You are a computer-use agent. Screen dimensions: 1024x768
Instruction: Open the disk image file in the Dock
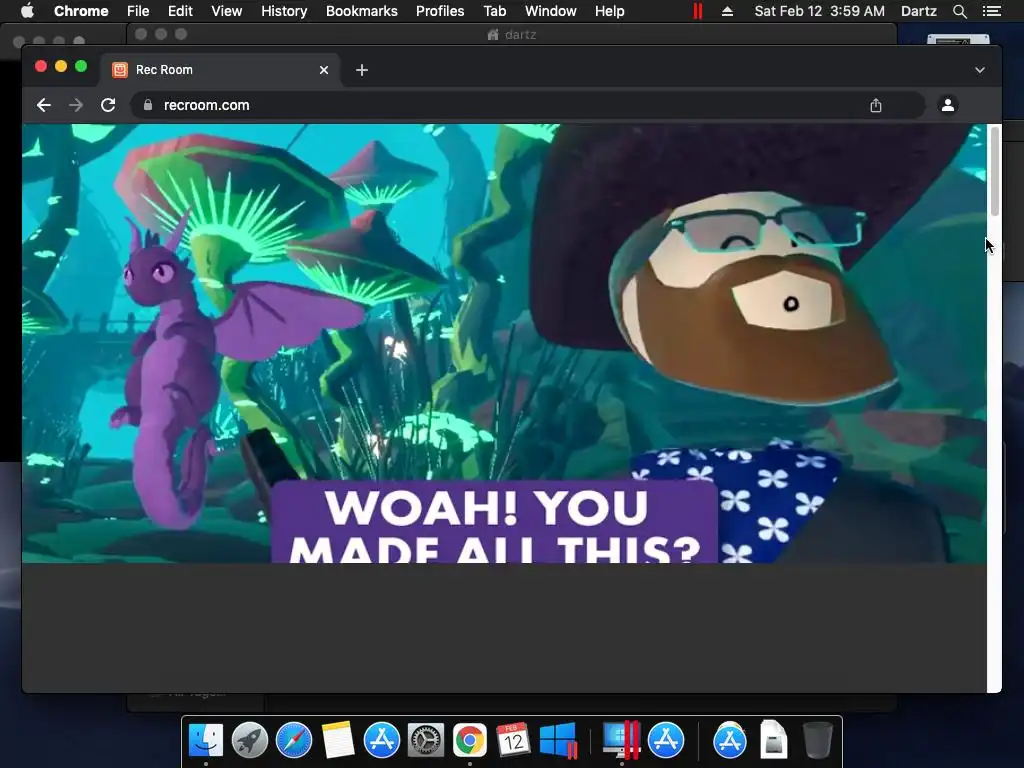point(773,740)
